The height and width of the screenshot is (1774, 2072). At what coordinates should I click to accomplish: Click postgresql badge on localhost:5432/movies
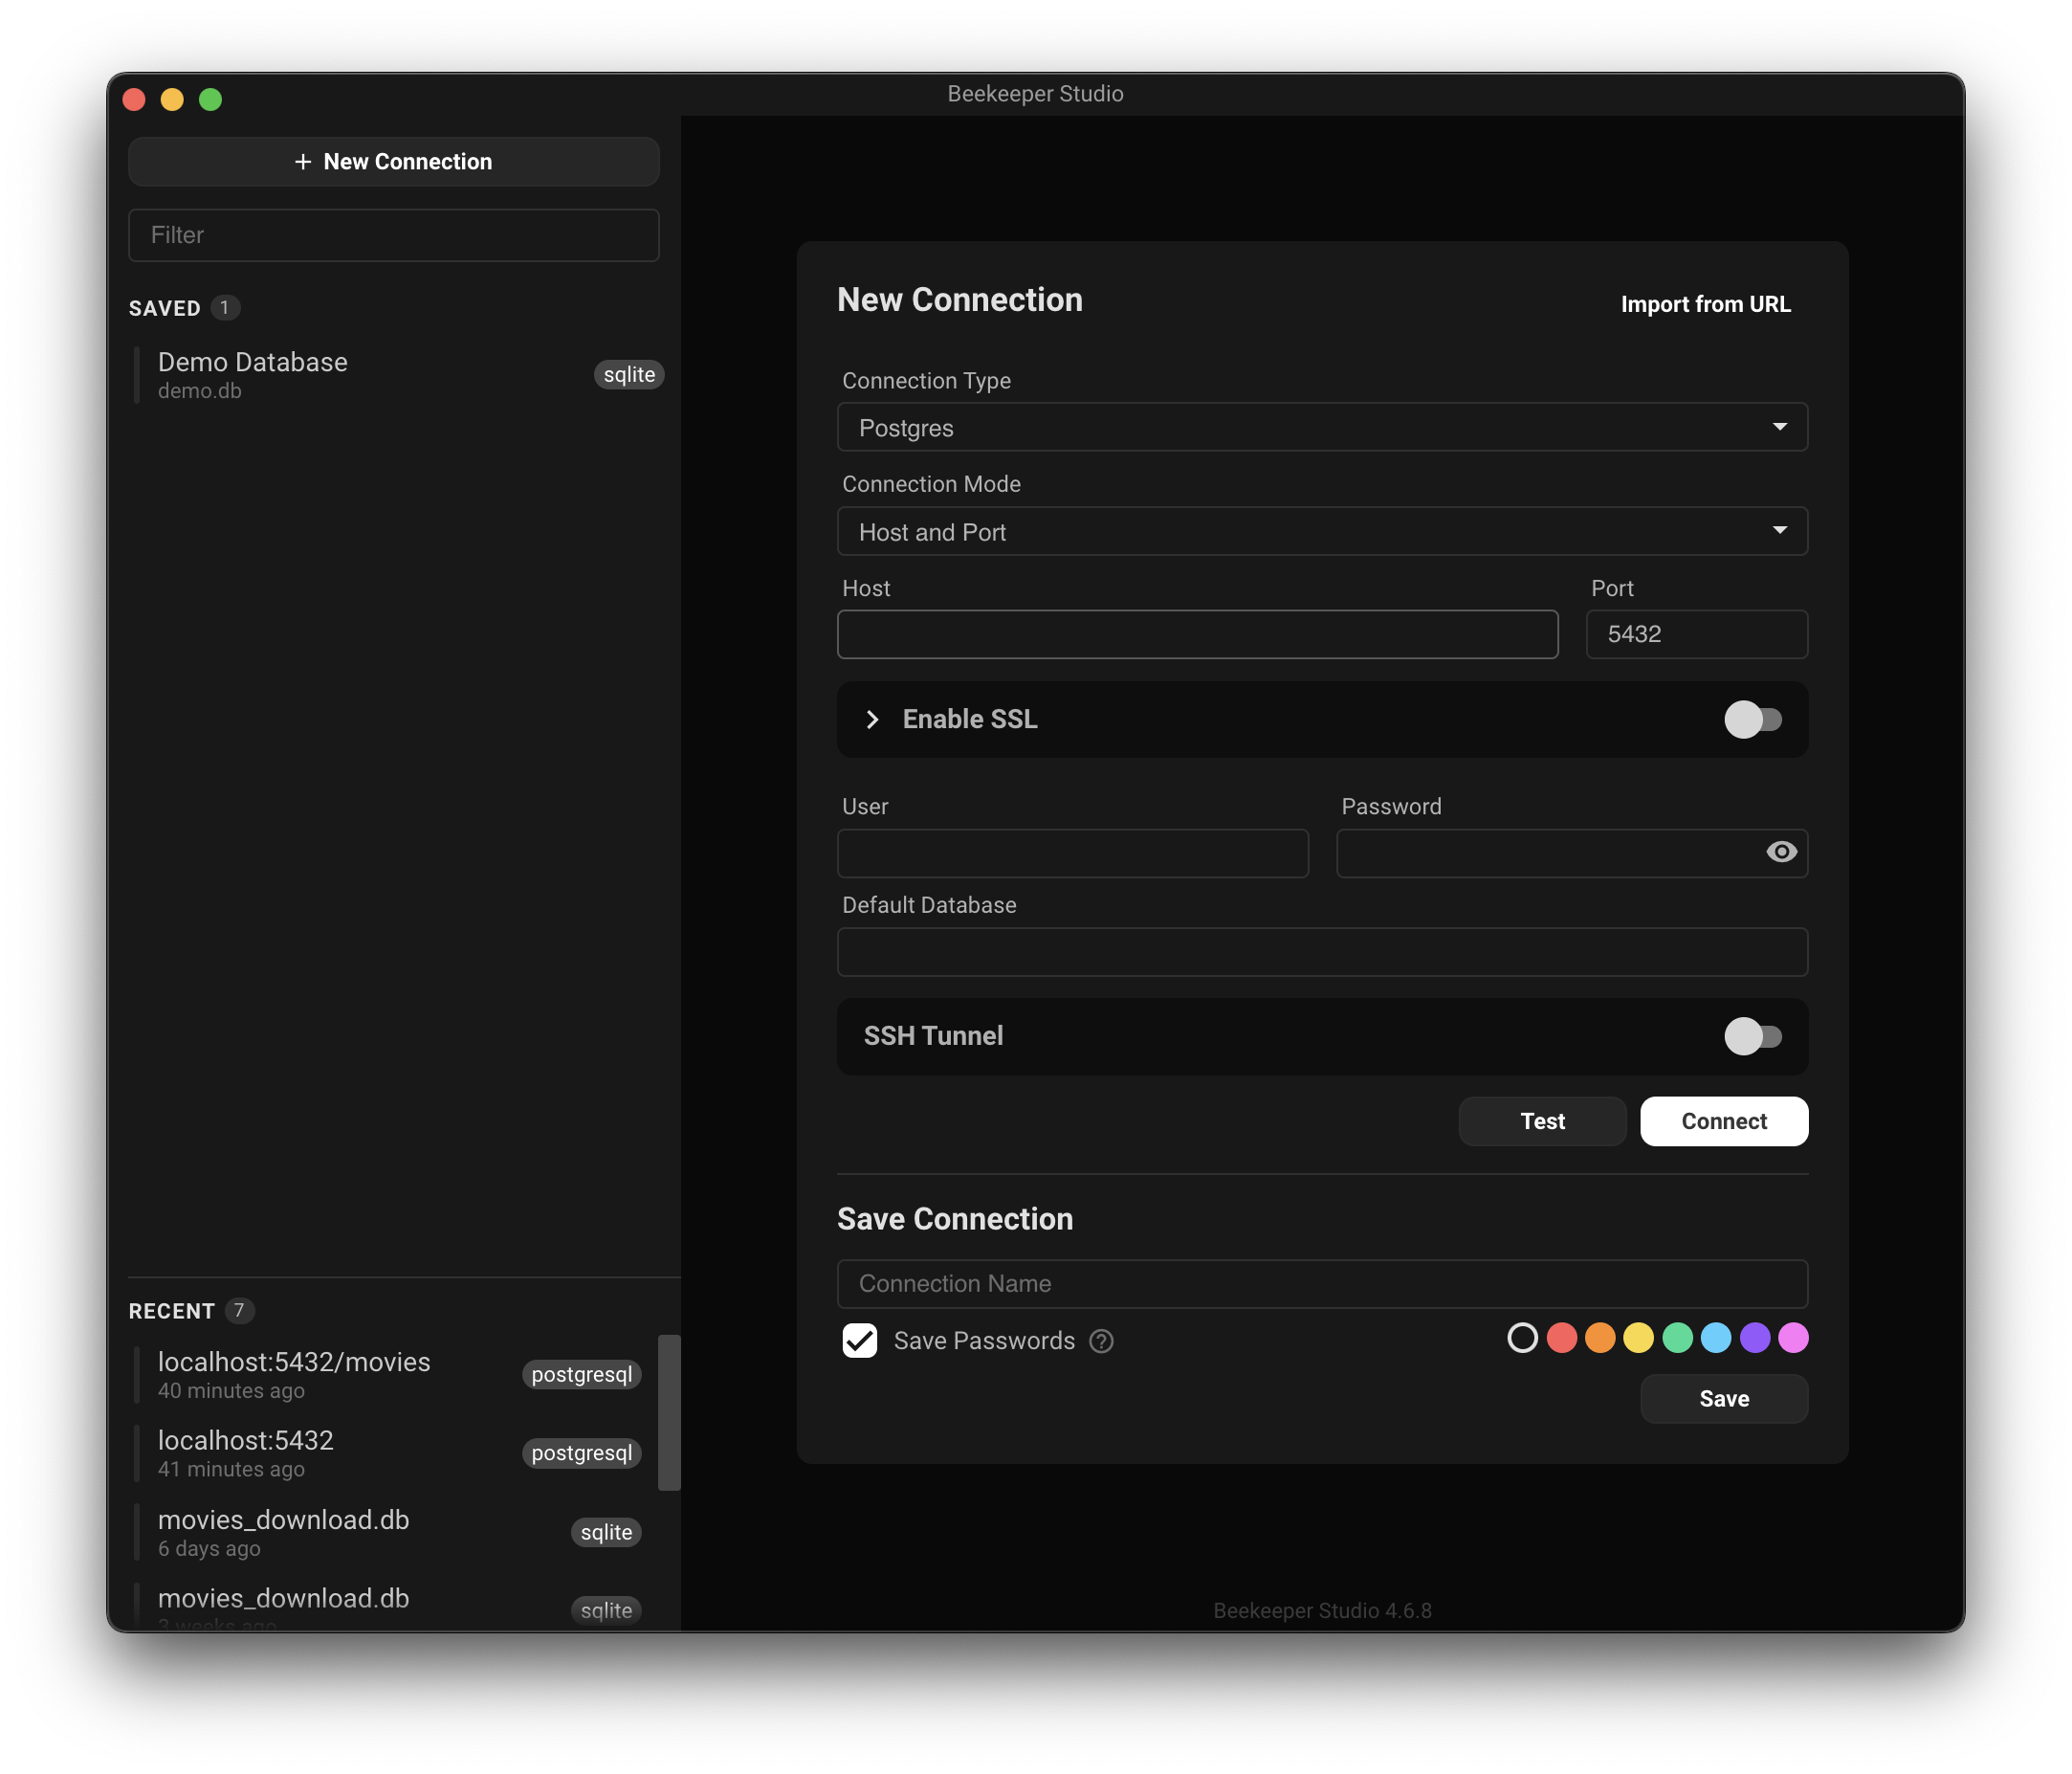[x=581, y=1375]
